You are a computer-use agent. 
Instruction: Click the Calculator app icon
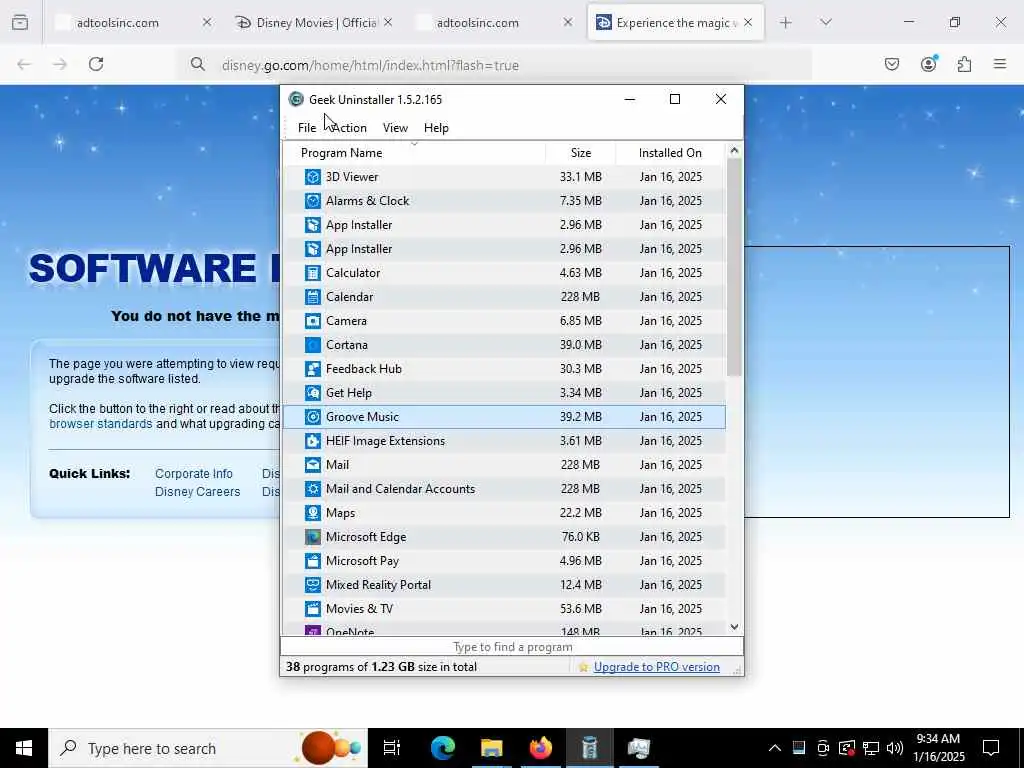[313, 273]
